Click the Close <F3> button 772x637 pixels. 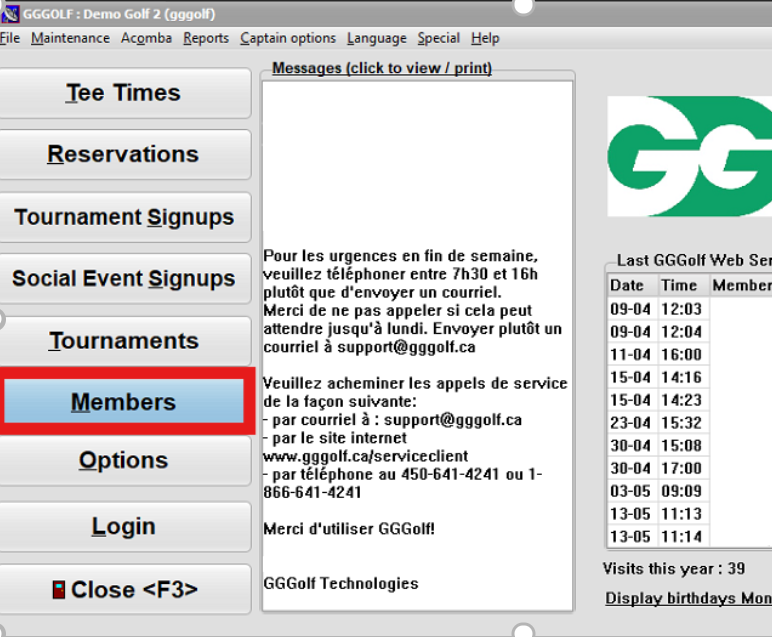124,589
